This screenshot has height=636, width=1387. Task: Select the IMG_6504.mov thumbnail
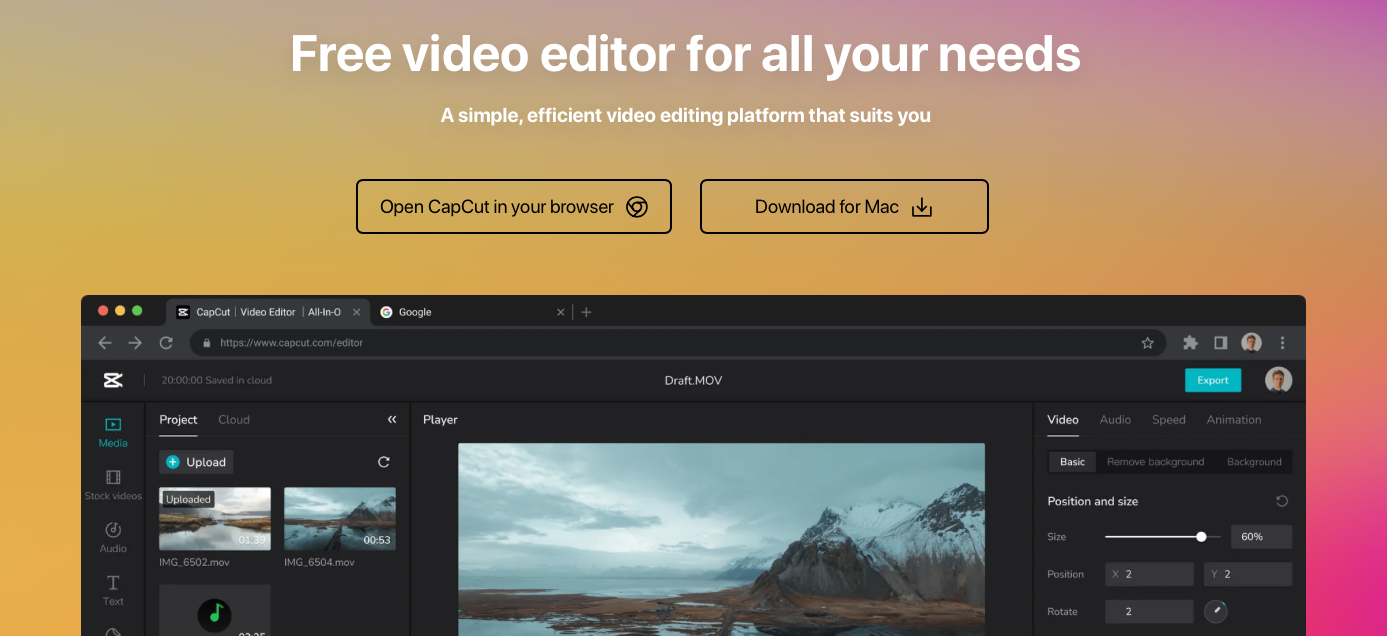(x=340, y=518)
